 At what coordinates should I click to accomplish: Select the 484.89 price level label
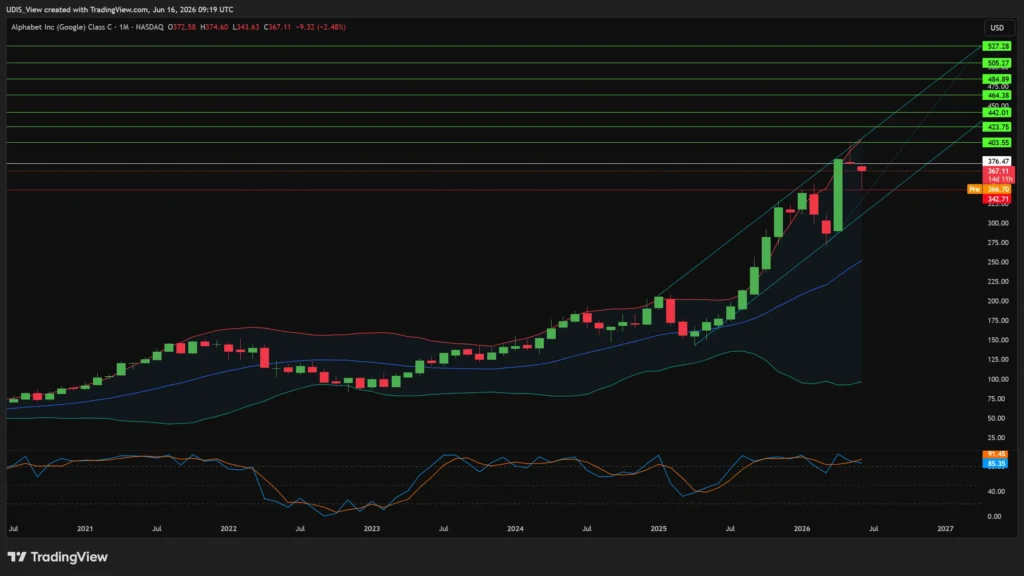997,79
